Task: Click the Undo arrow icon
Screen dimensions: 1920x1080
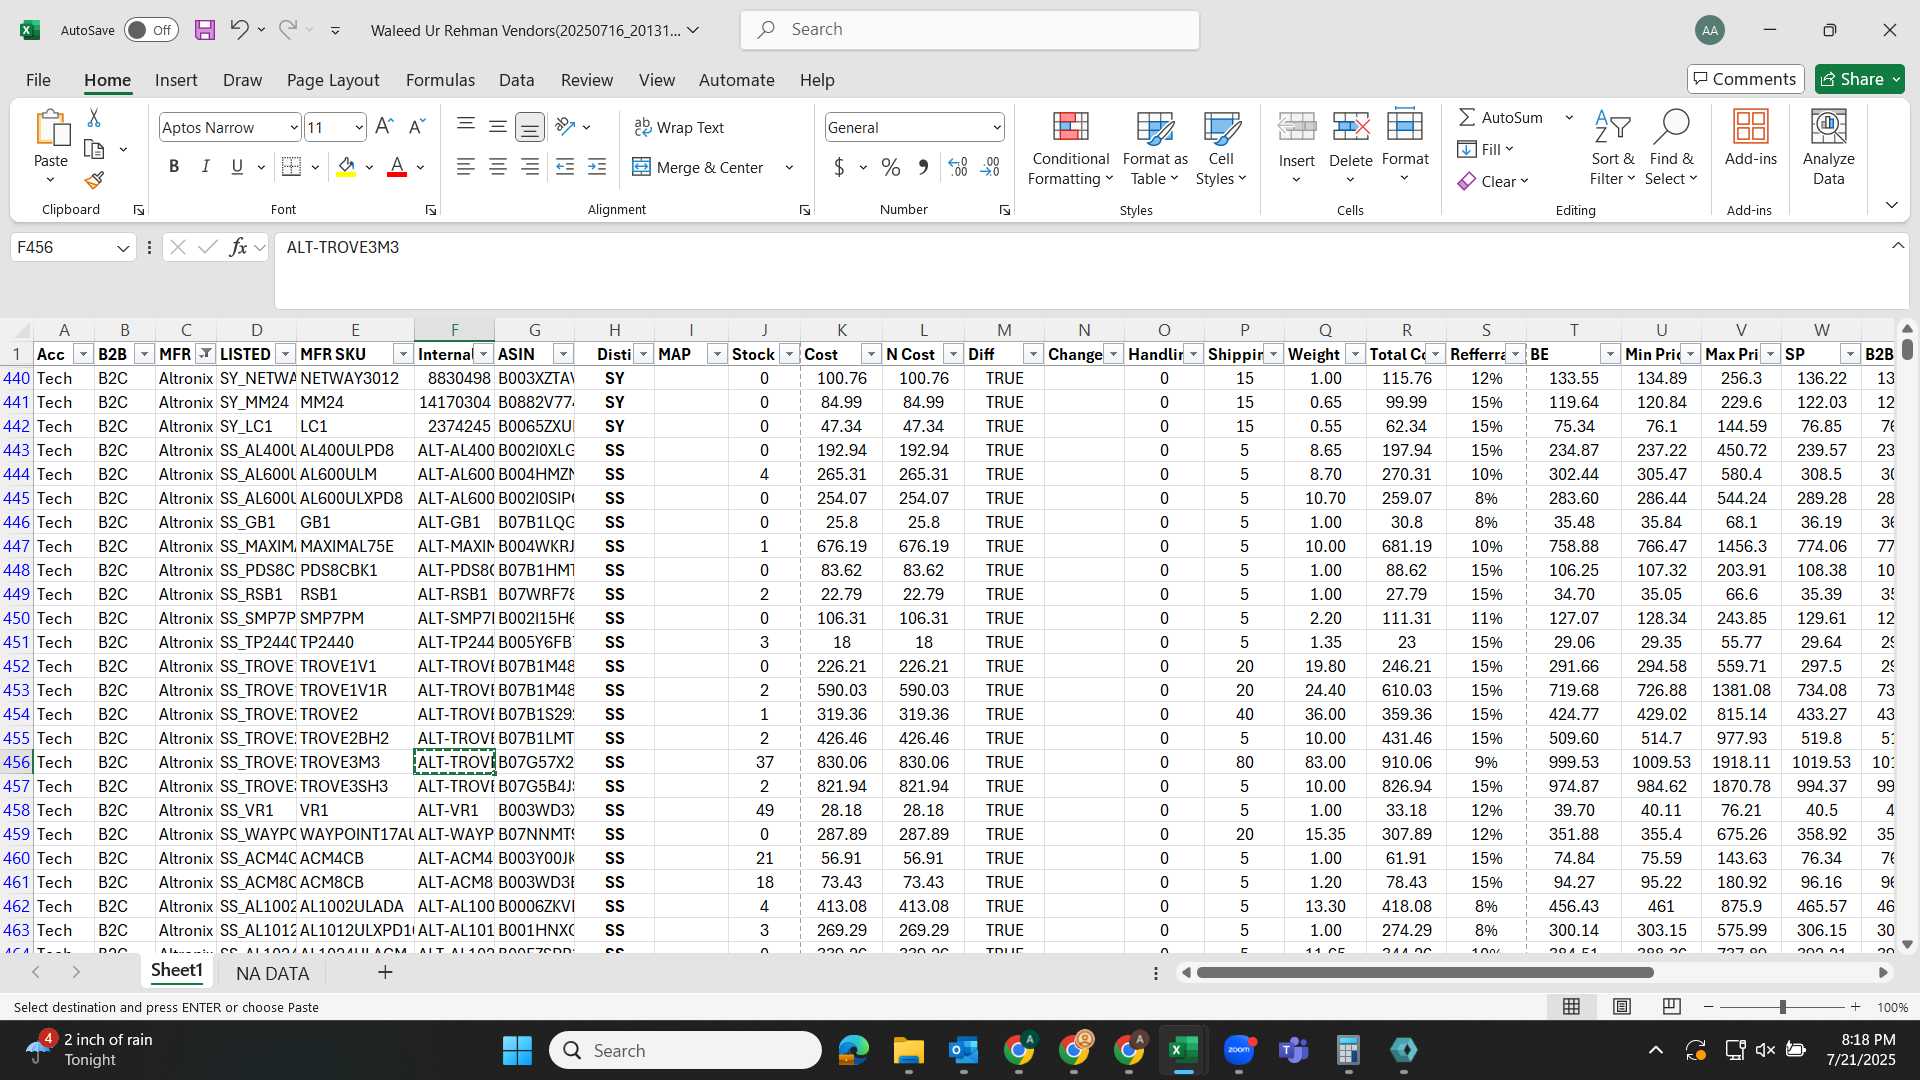Action: click(x=238, y=29)
